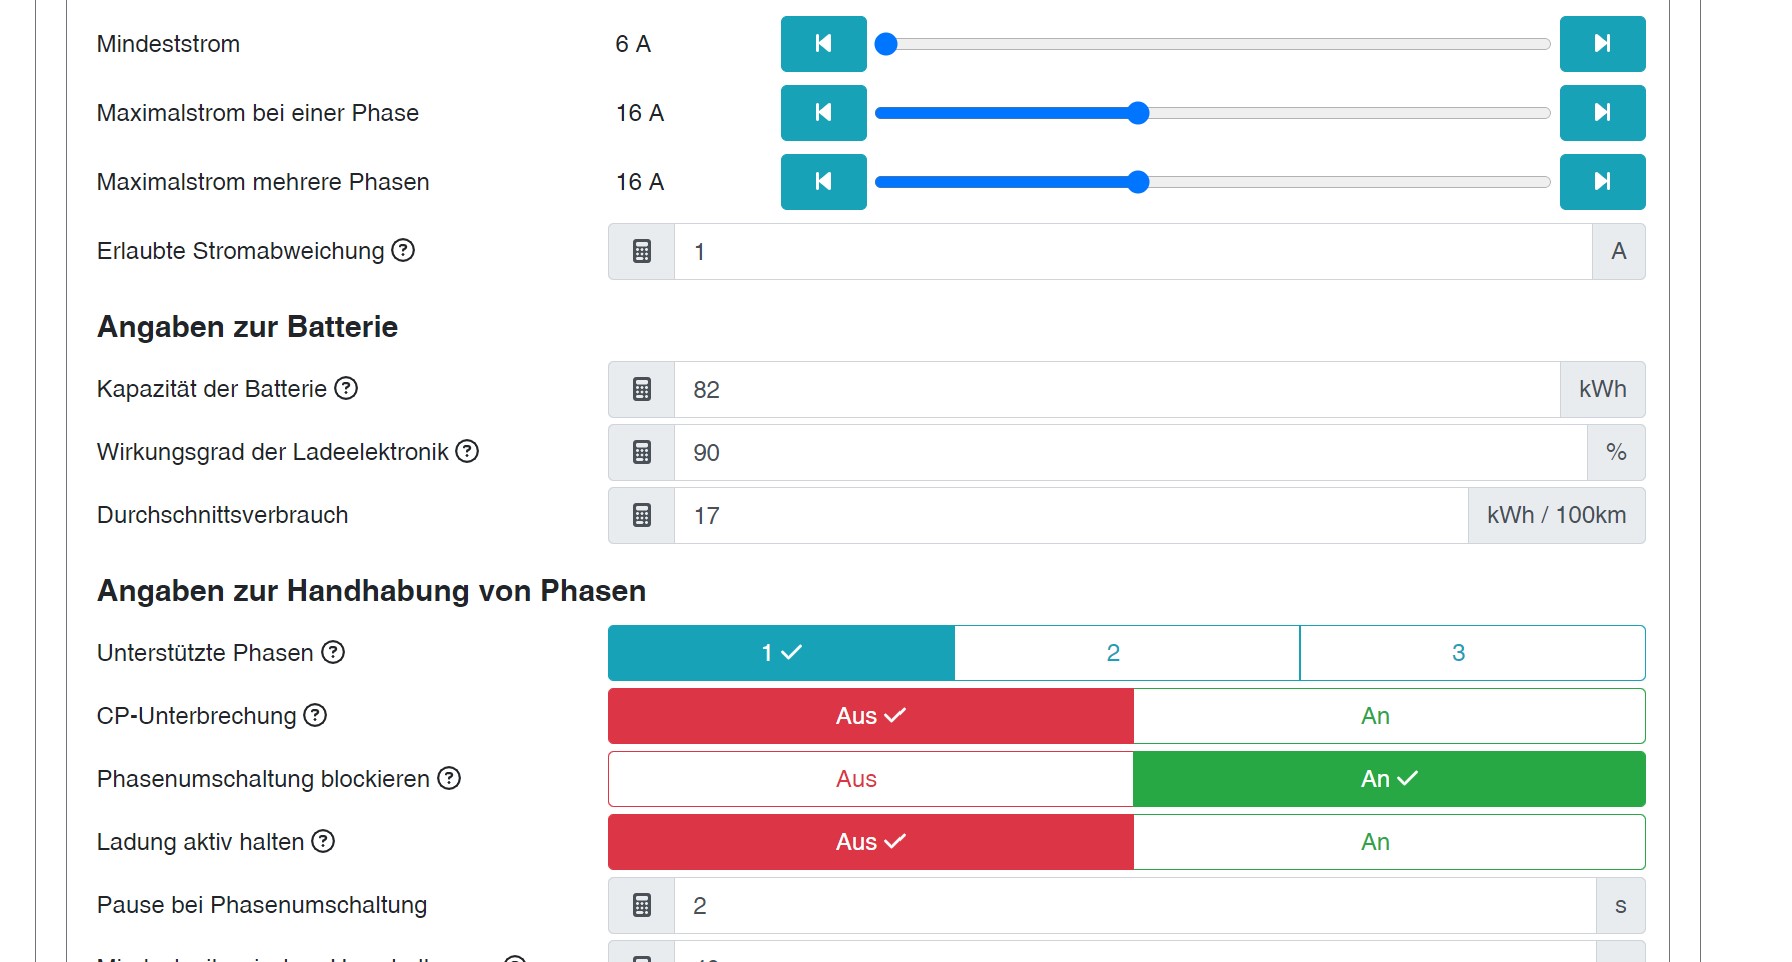Click the Kapazität der Batterie input field
1792x962 pixels.
pos(1116,390)
